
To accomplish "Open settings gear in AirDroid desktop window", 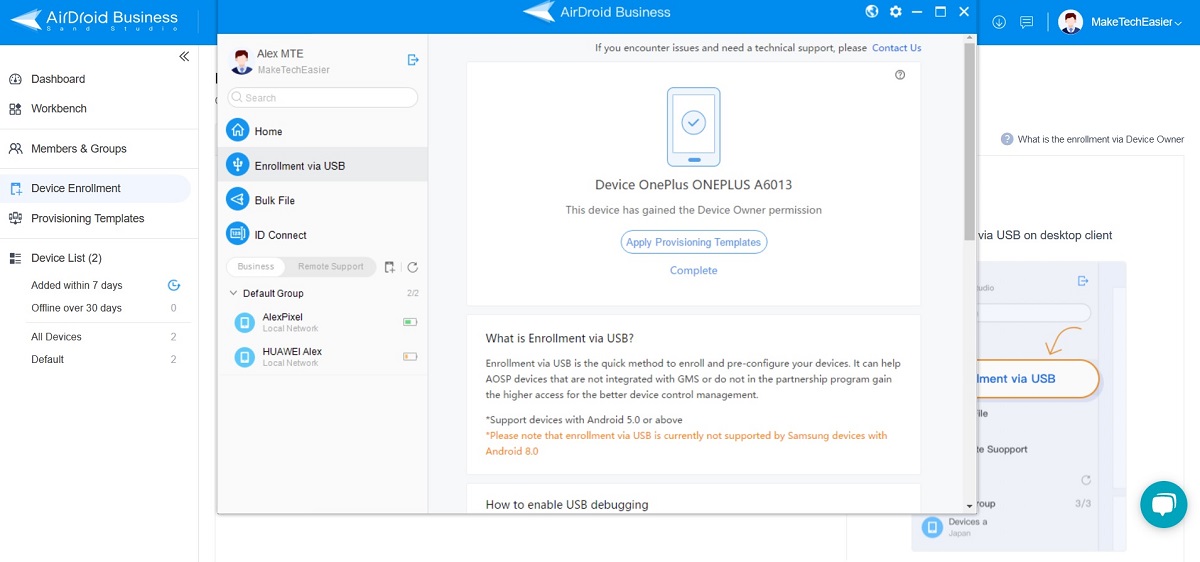I will click(895, 12).
